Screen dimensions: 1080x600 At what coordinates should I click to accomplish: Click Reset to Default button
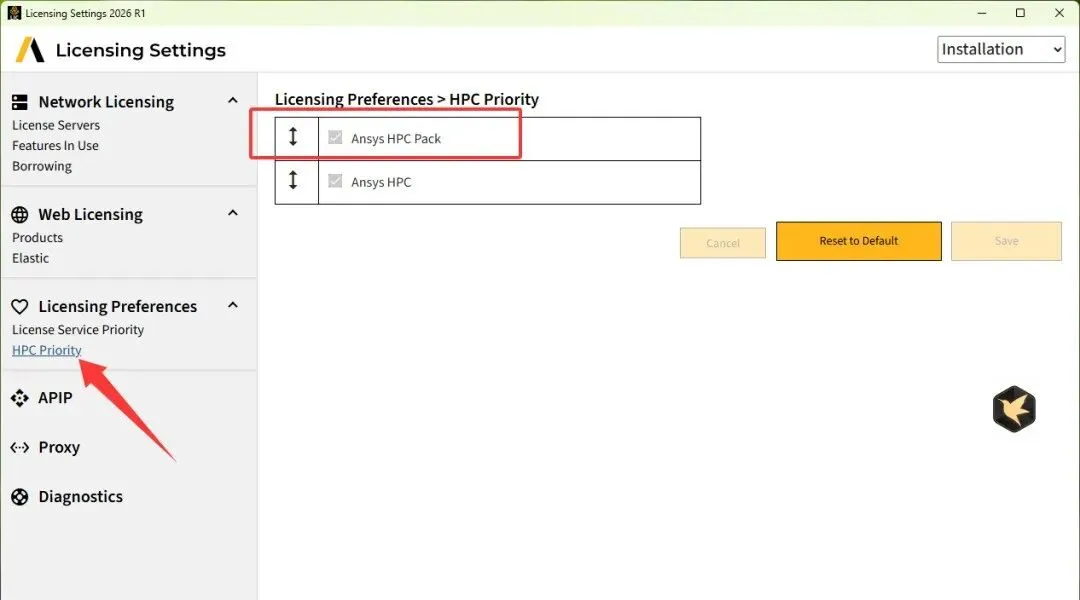pyautogui.click(x=858, y=241)
